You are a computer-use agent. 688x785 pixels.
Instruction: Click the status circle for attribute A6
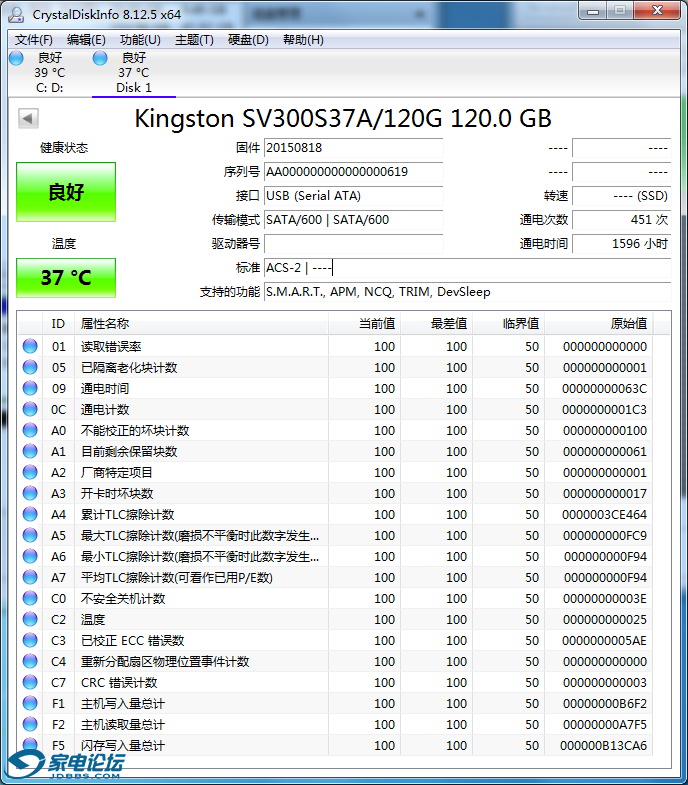coord(30,556)
